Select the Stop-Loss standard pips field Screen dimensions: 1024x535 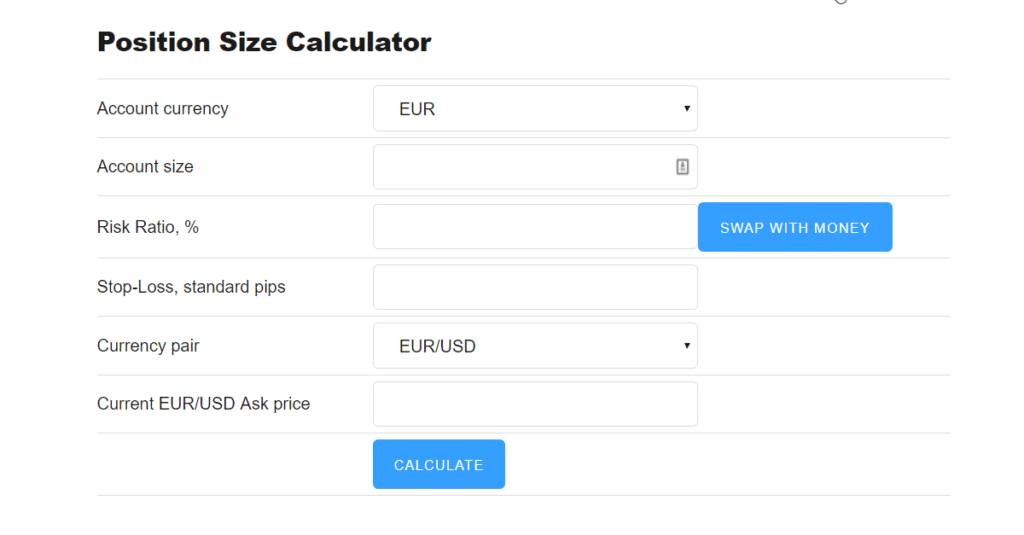[x=534, y=287]
